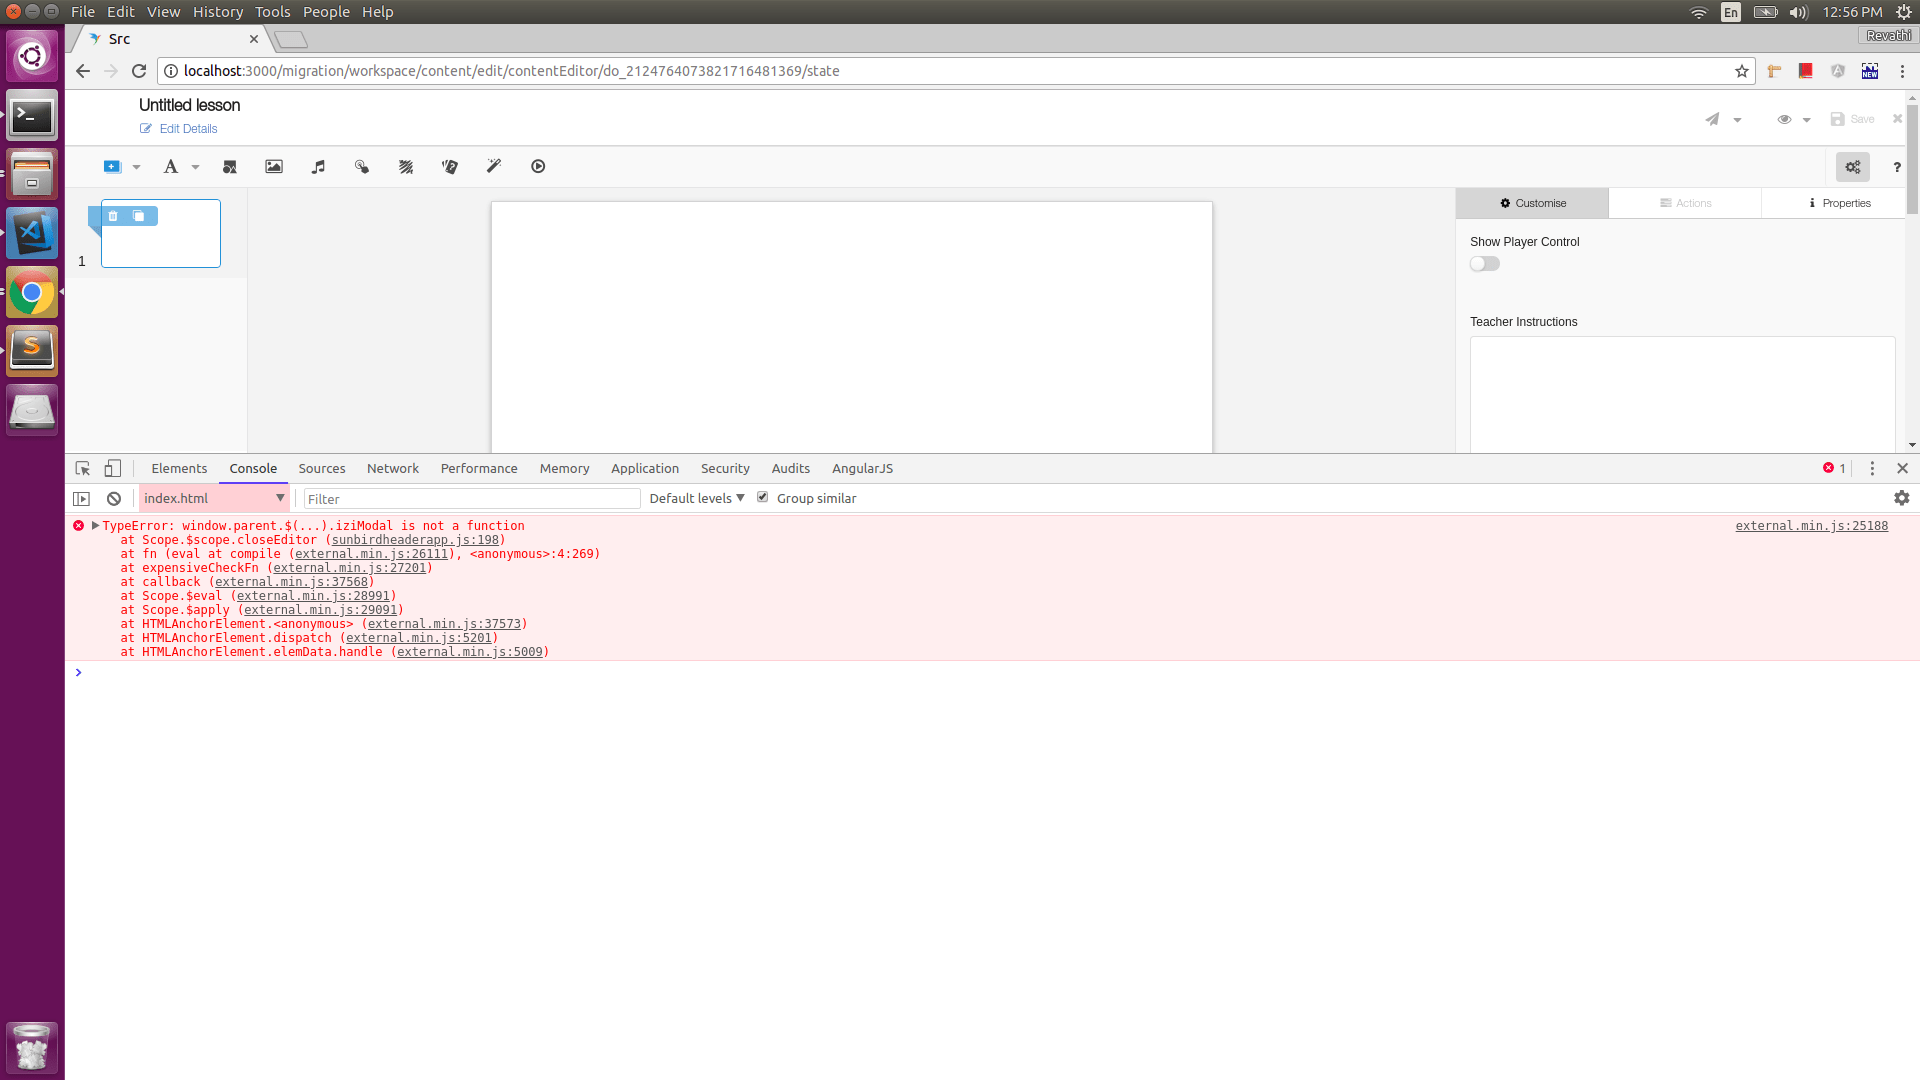This screenshot has height=1080, width=1920.
Task: Click the Edit Details link
Action: (188, 128)
